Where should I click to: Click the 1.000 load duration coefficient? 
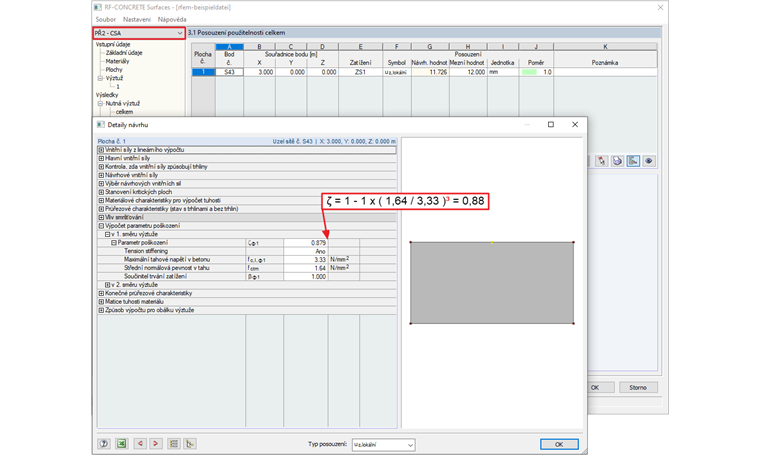tap(306, 276)
